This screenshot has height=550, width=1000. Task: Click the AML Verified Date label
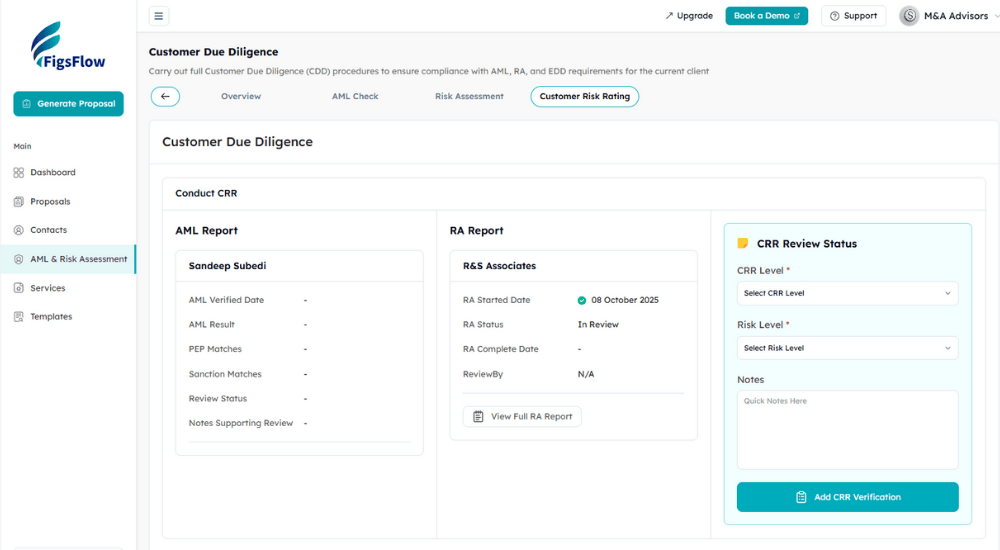click(226, 300)
